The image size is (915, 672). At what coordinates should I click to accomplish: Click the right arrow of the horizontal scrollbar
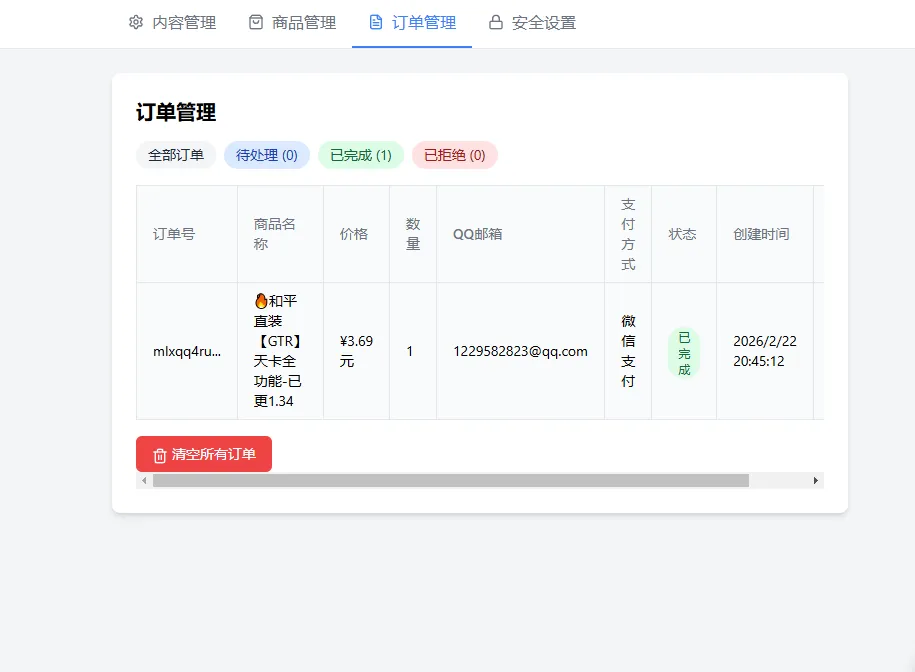coord(815,480)
